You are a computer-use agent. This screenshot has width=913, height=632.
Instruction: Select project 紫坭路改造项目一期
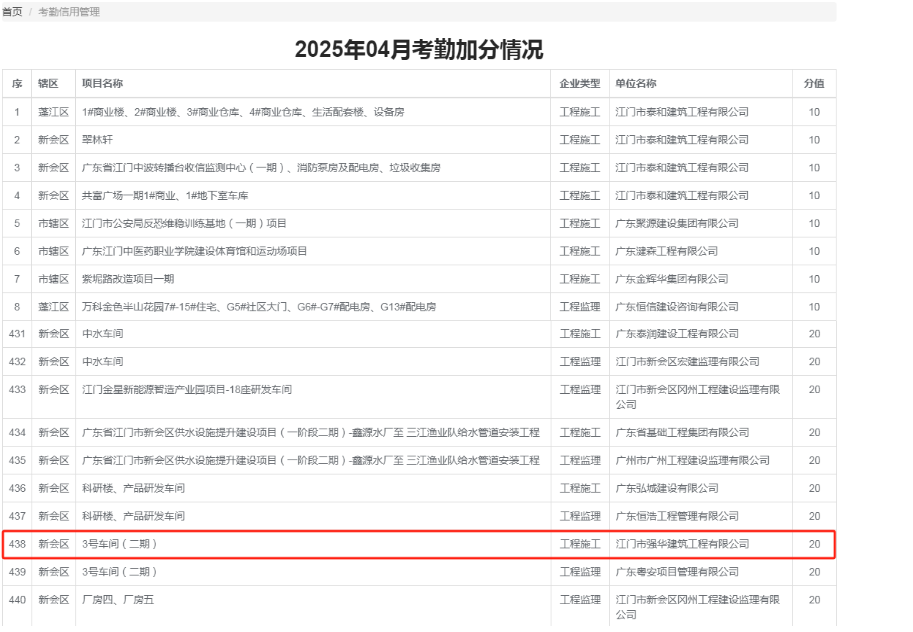[x=128, y=279]
